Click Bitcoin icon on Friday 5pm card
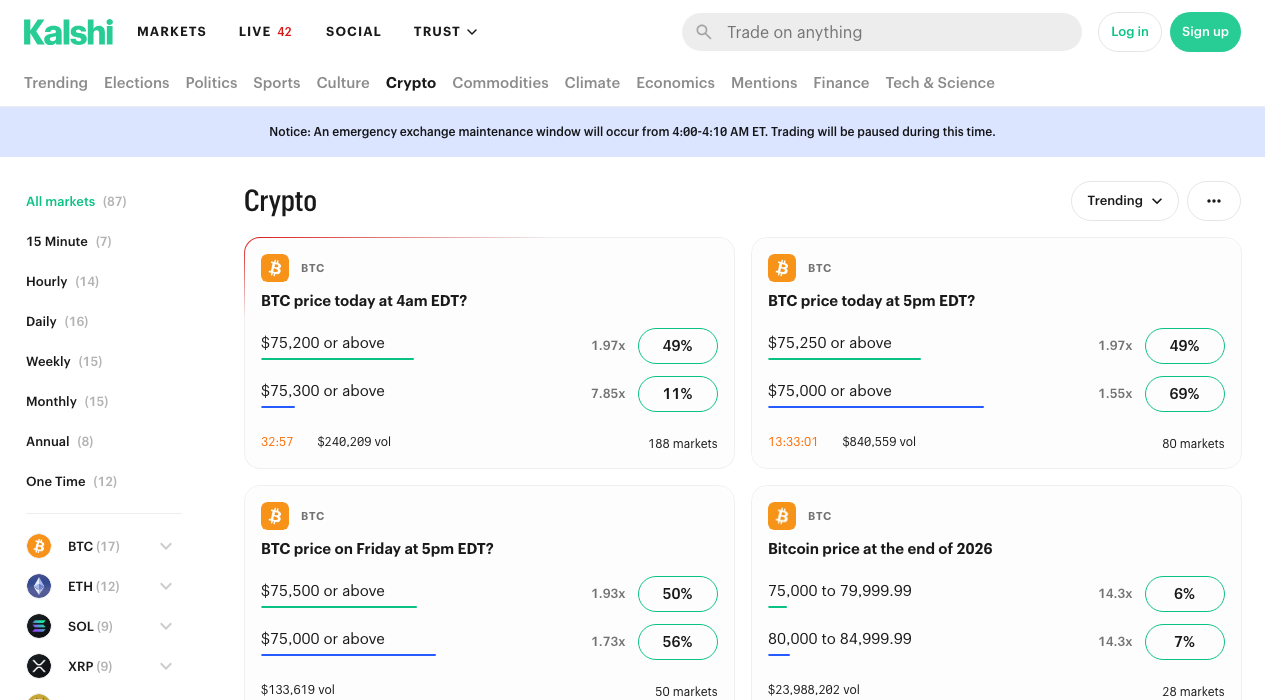1280x700 pixels. point(275,516)
